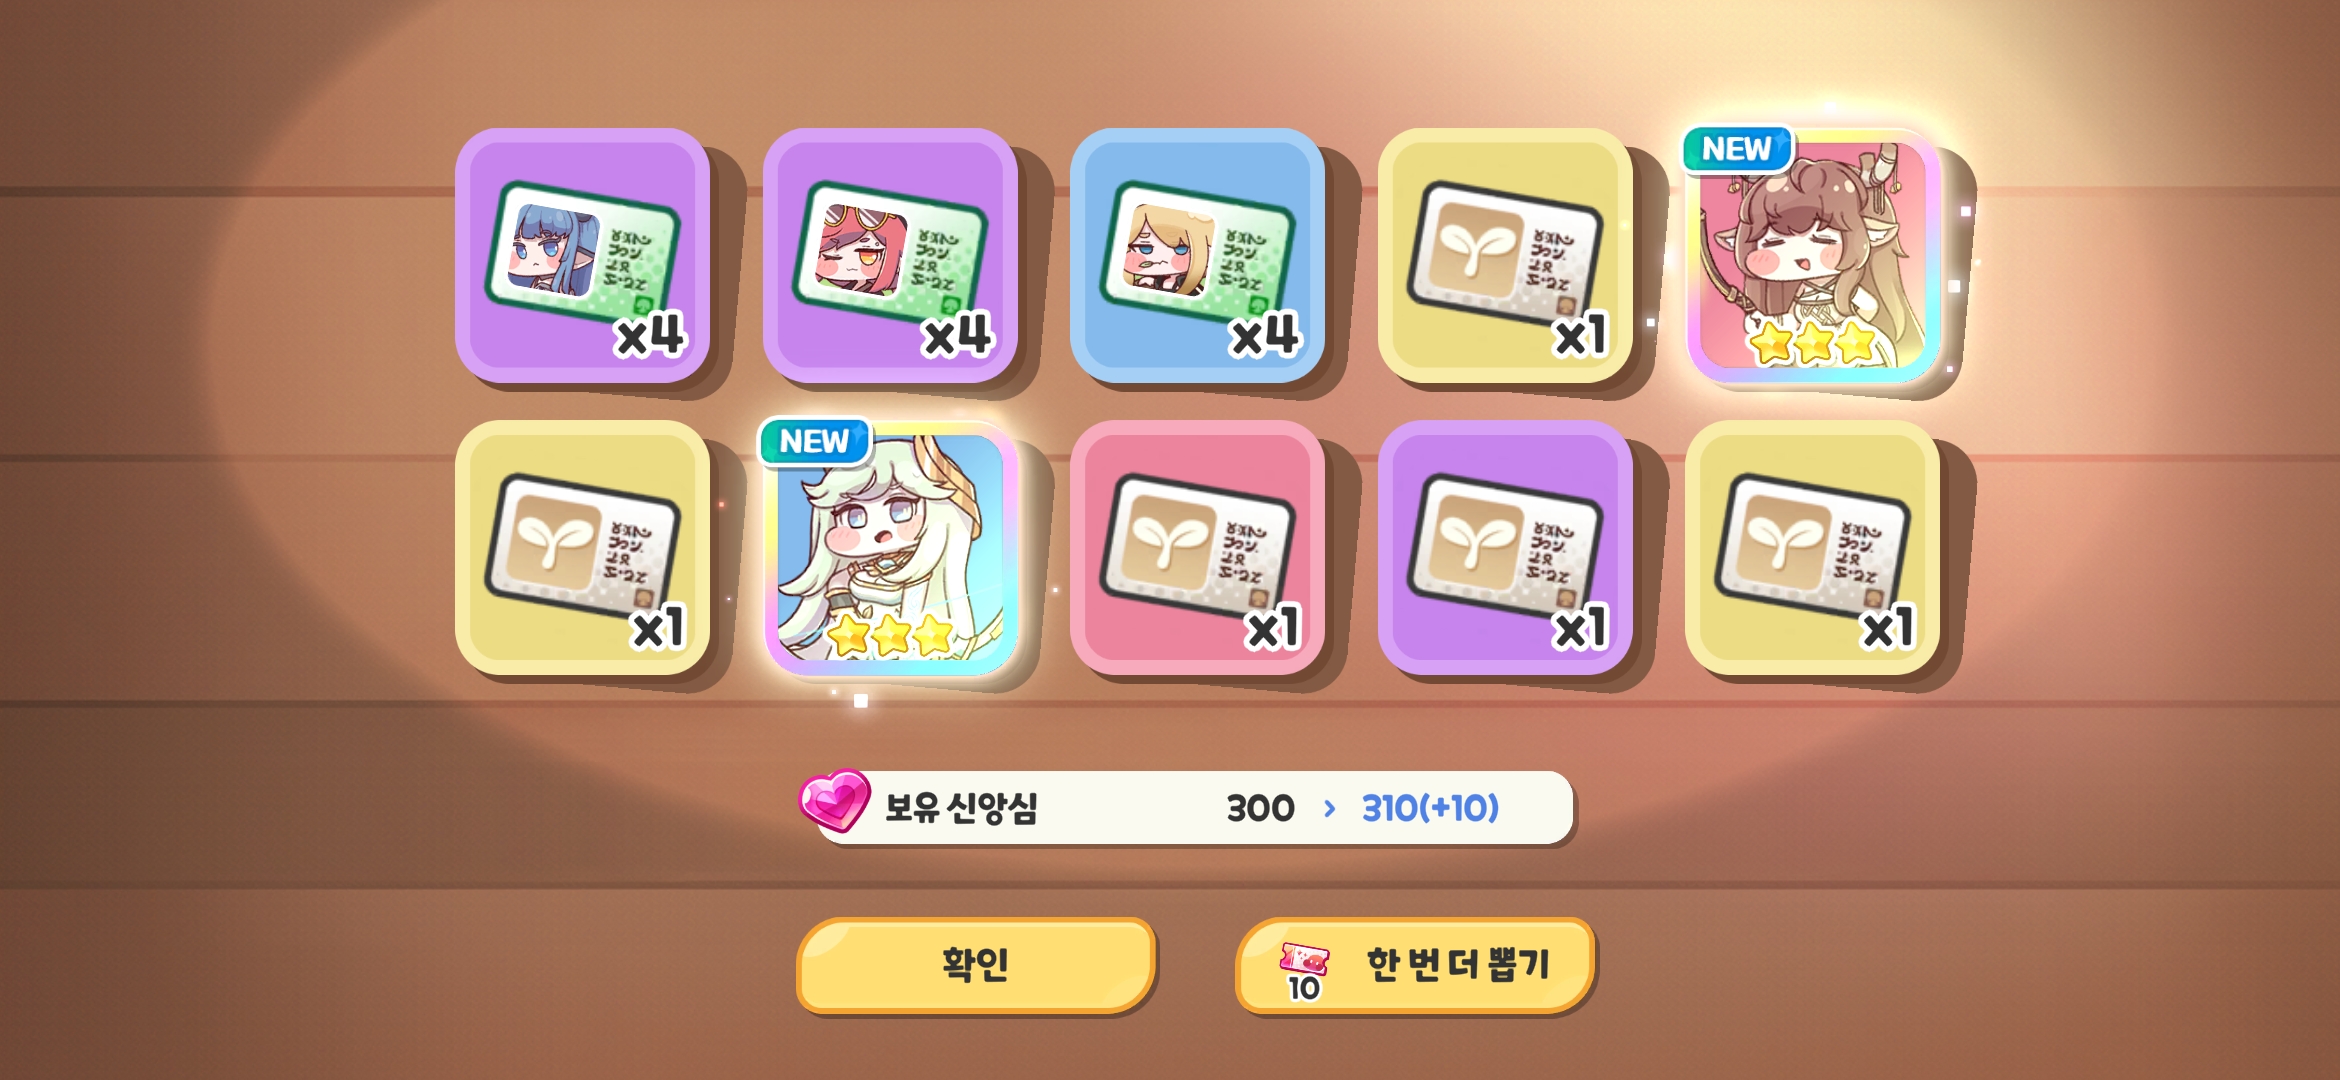
Task: Tap the sprout ticket in top row
Action: pos(1505,255)
